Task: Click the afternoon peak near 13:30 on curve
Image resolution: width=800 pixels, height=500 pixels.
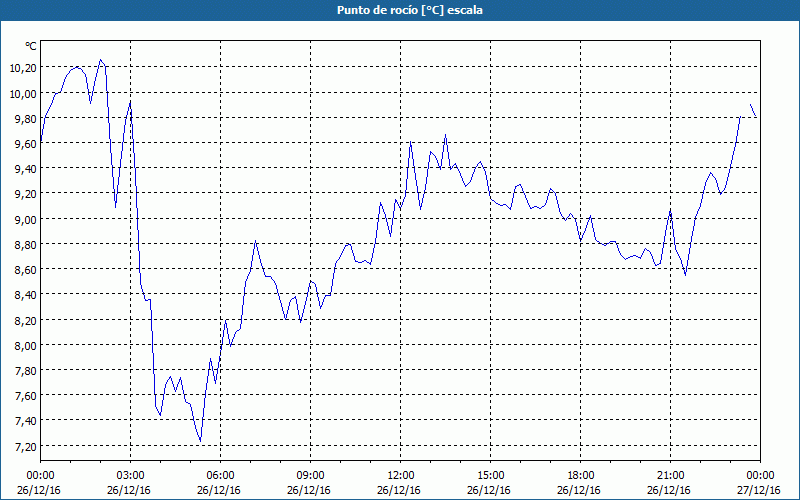Action: pos(445,135)
